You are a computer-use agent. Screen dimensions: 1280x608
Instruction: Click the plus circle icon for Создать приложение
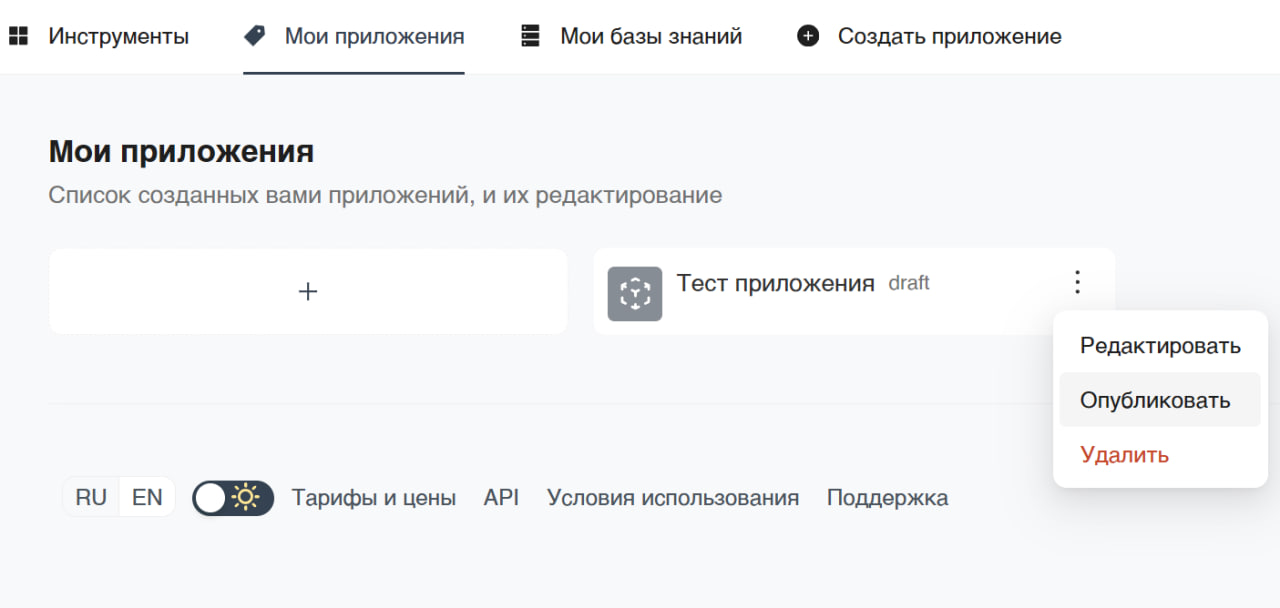click(808, 37)
